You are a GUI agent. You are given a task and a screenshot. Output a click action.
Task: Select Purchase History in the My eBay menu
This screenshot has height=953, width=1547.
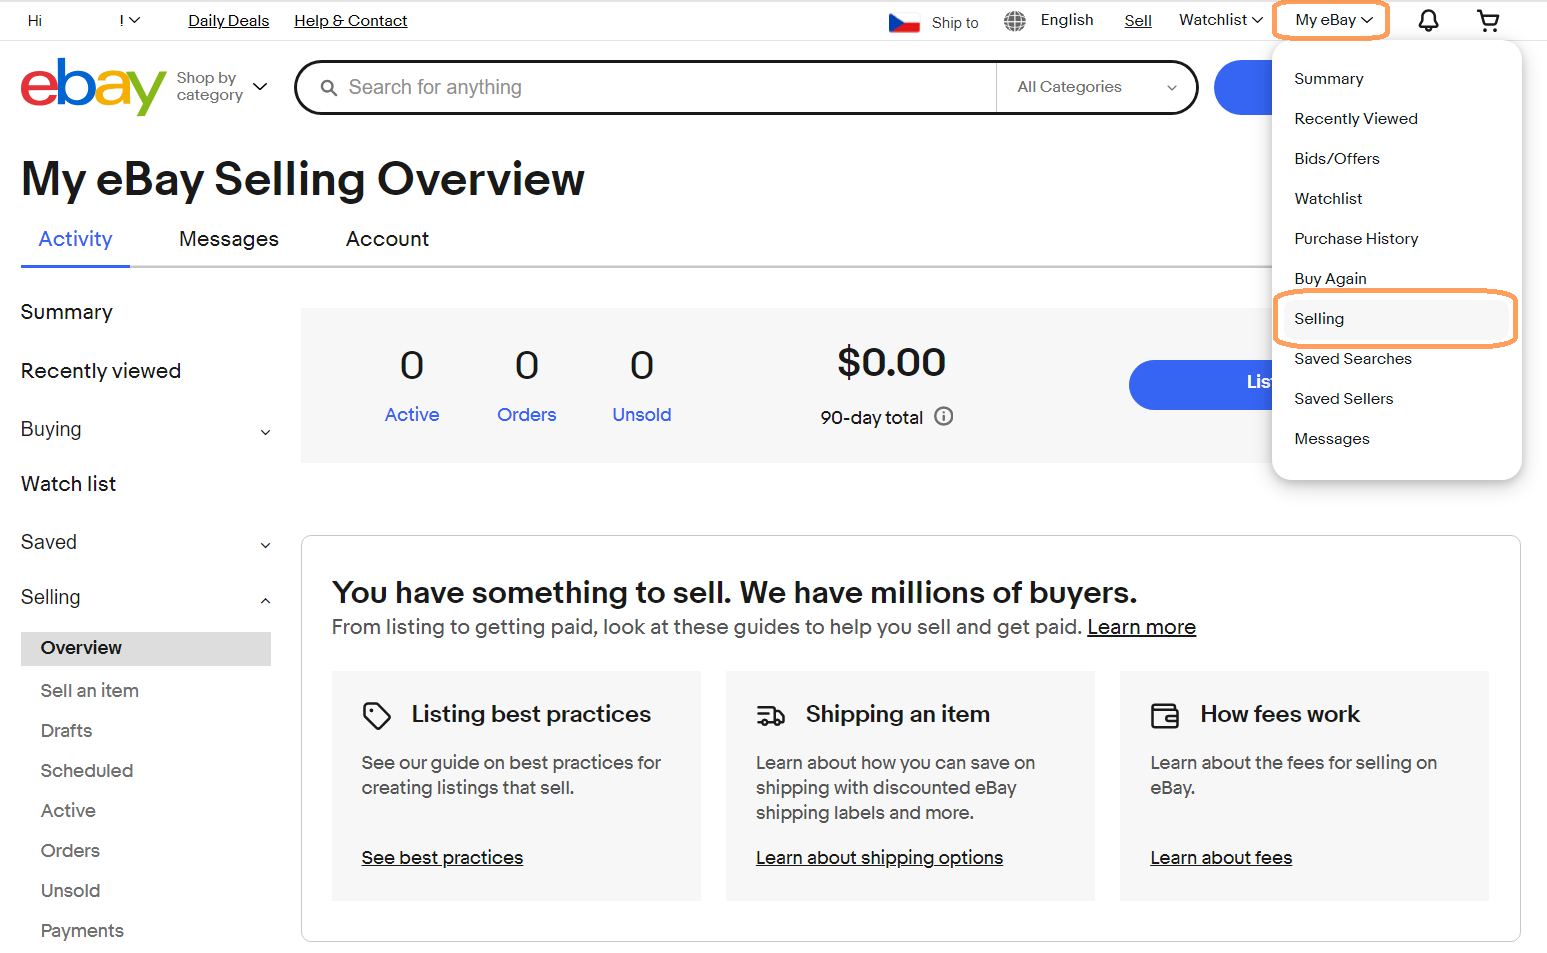(1356, 238)
